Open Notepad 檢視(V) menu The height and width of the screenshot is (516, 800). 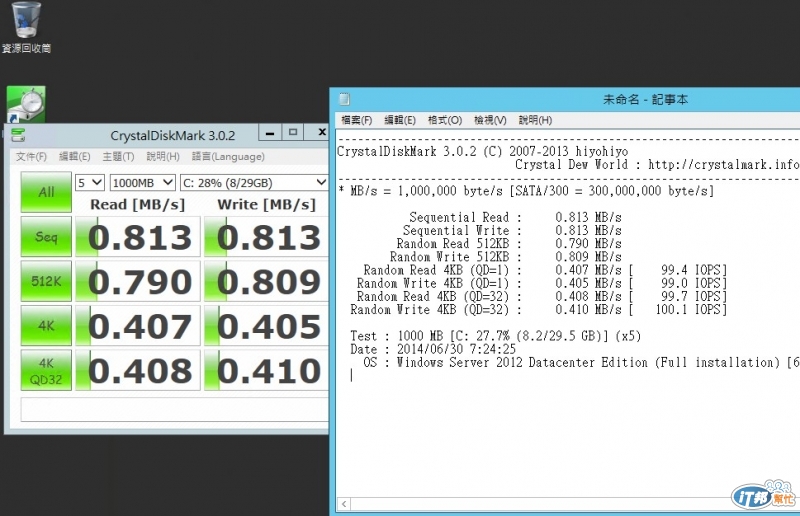pos(490,120)
